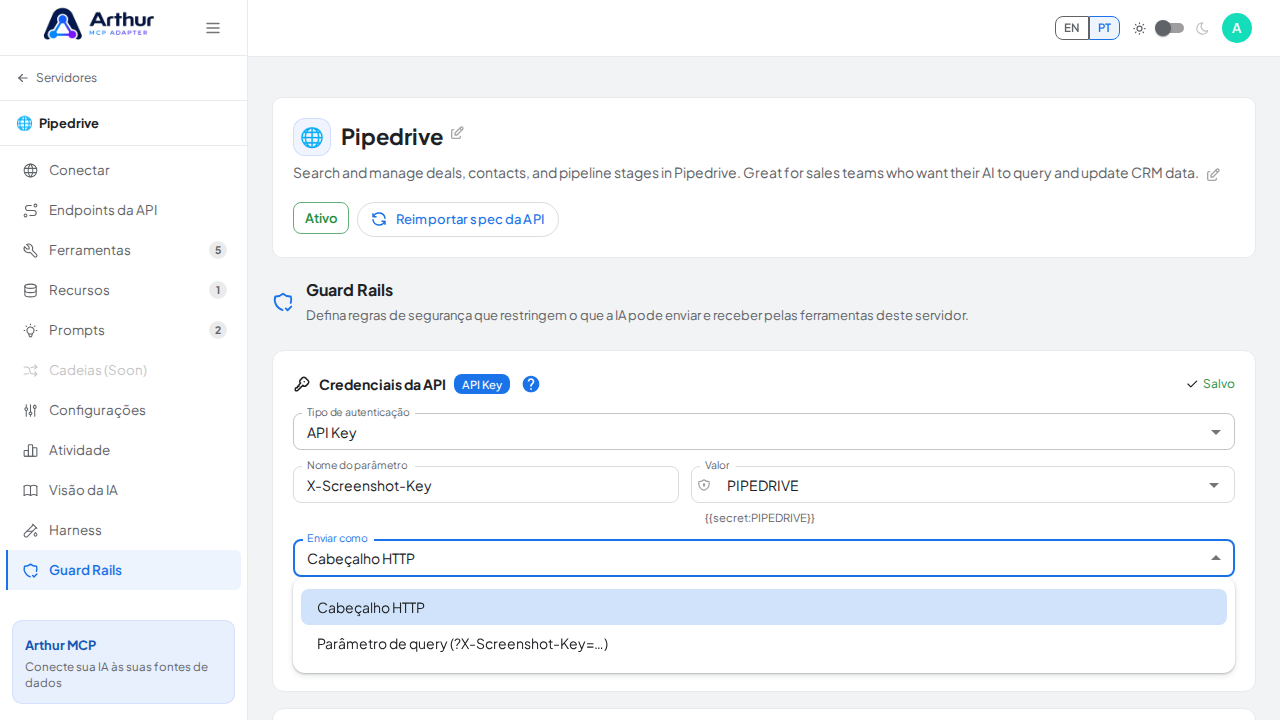Click the Prompts count badge 2
The image size is (1280, 720).
pyautogui.click(x=218, y=330)
